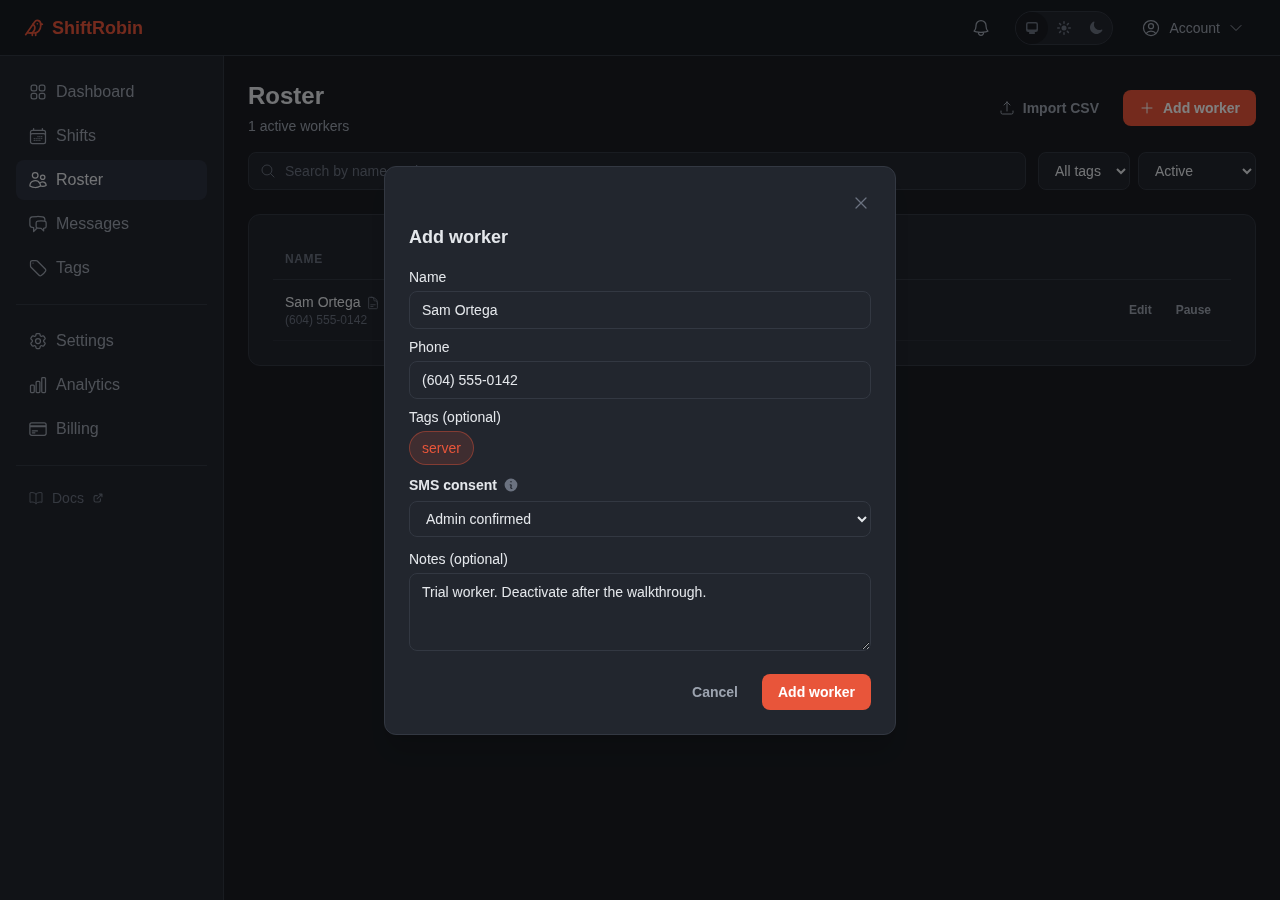Click the Messages chat bubbles icon
Viewport: 1280px width, 900px height.
point(38,224)
